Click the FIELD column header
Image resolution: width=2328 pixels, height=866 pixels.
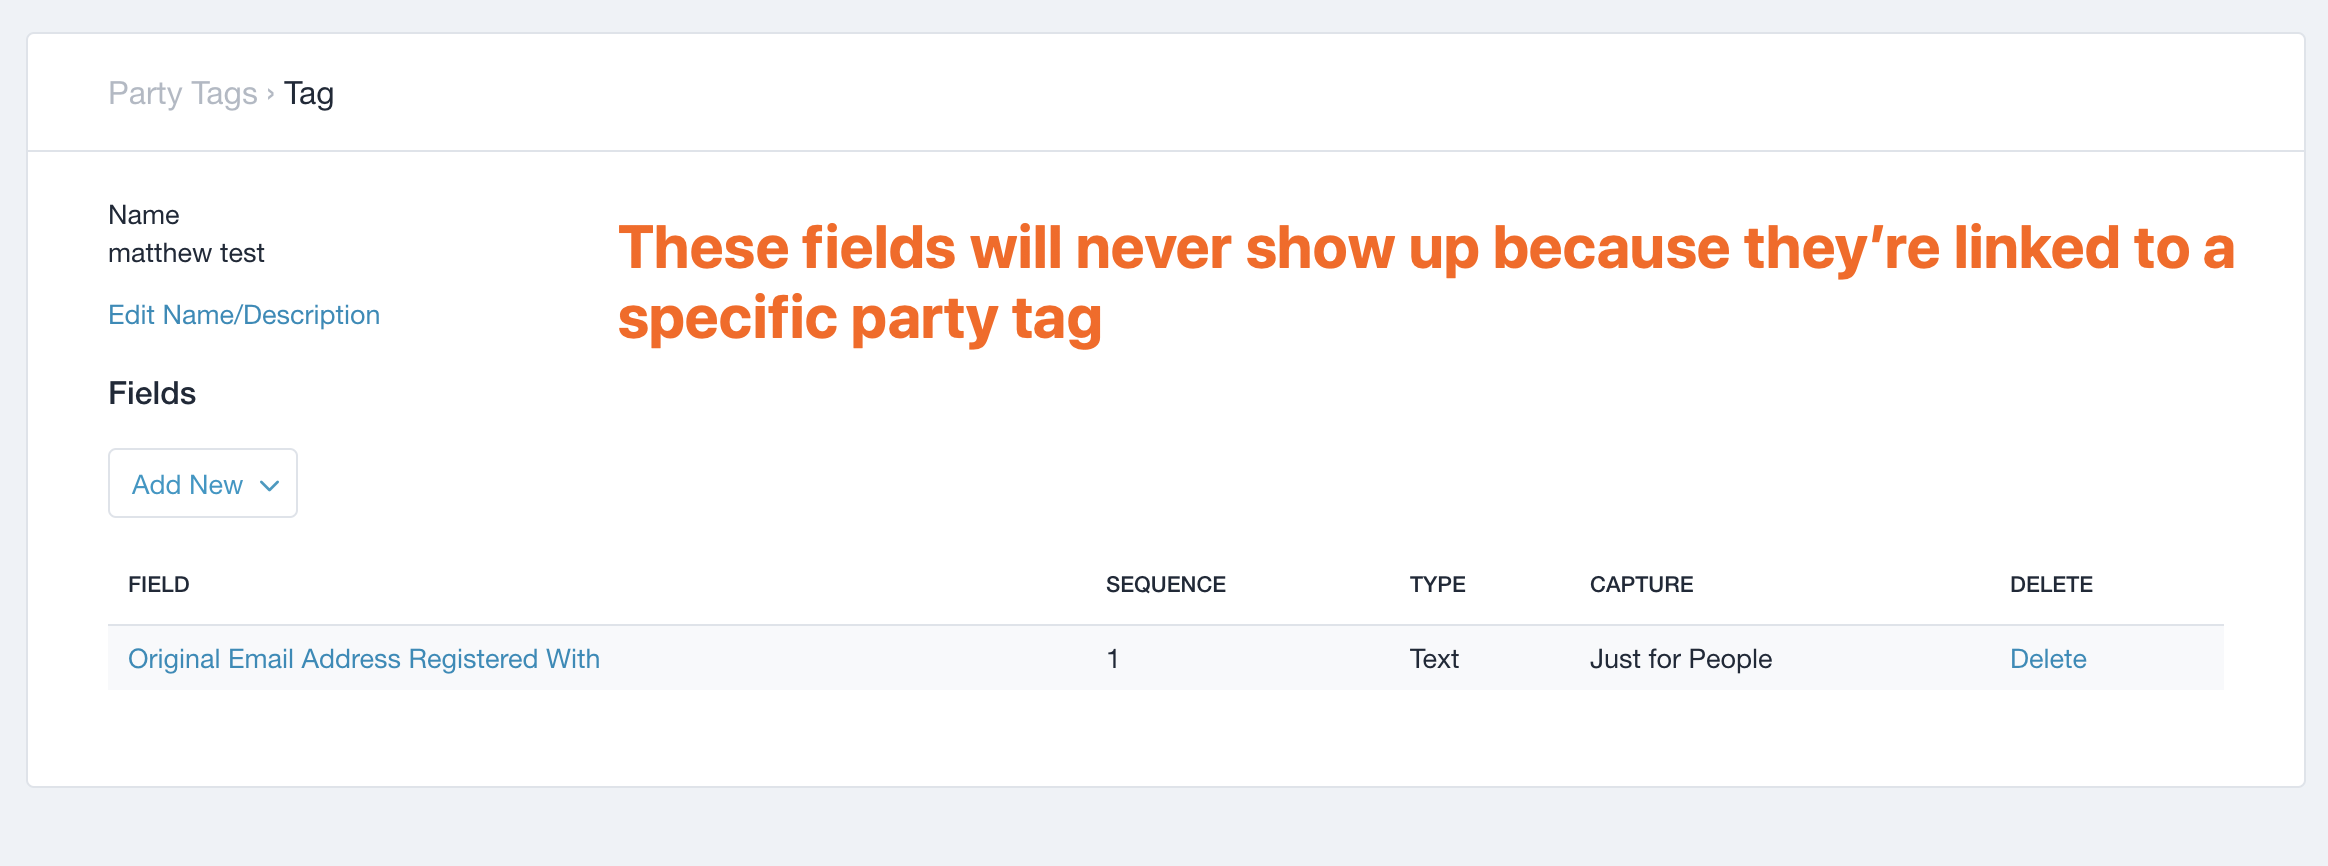coord(158,585)
